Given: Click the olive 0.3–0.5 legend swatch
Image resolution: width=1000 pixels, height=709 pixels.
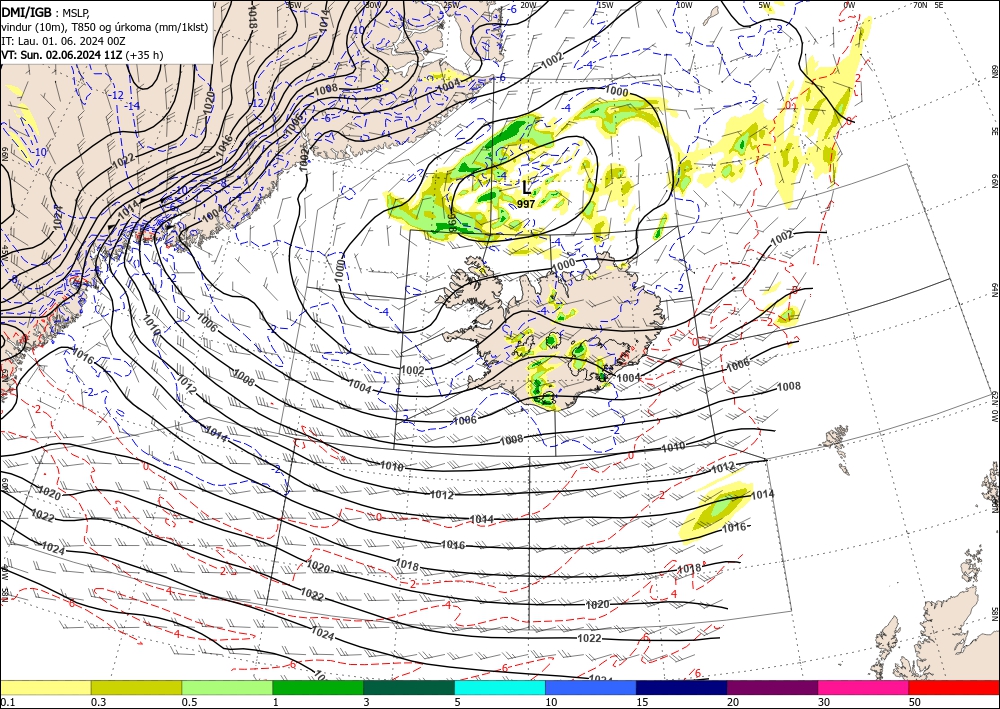Looking at the screenshot, I should tap(136, 687).
